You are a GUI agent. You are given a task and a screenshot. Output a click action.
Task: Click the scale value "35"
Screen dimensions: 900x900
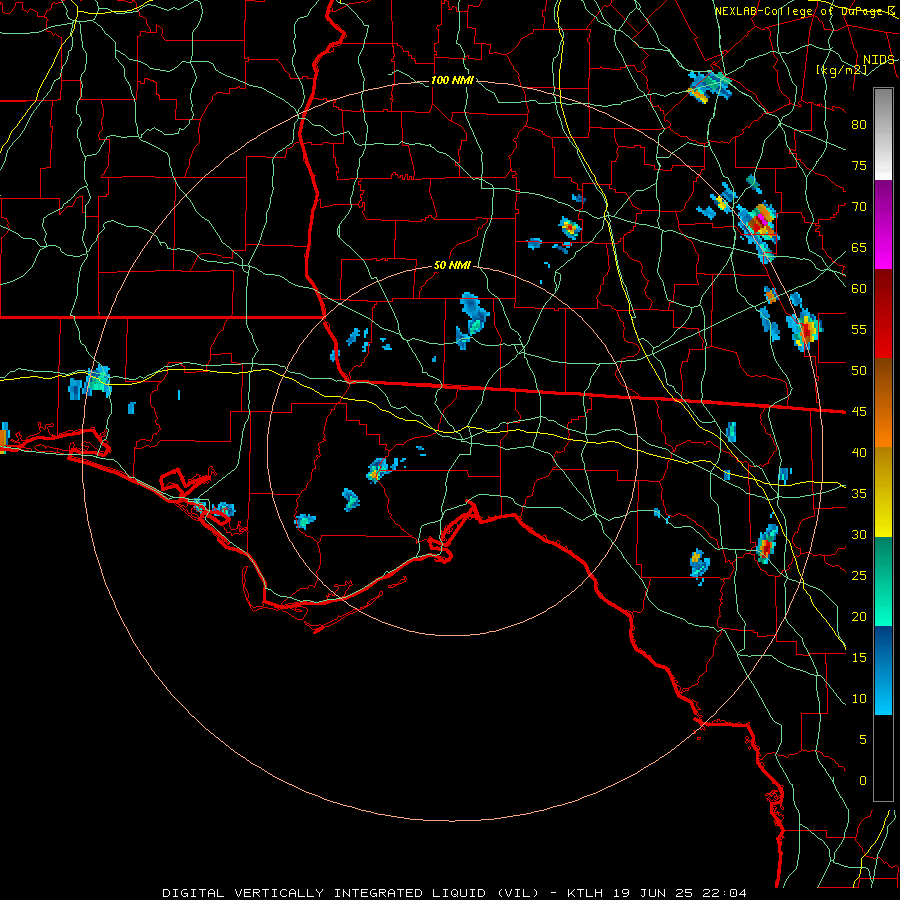859,494
